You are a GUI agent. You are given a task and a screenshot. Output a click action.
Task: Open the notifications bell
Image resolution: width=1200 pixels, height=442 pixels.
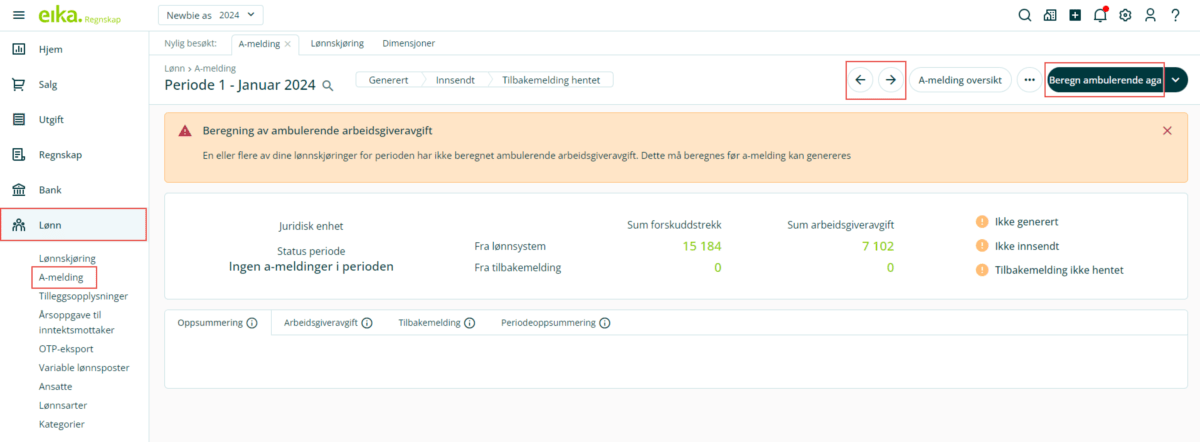[x=1100, y=15]
